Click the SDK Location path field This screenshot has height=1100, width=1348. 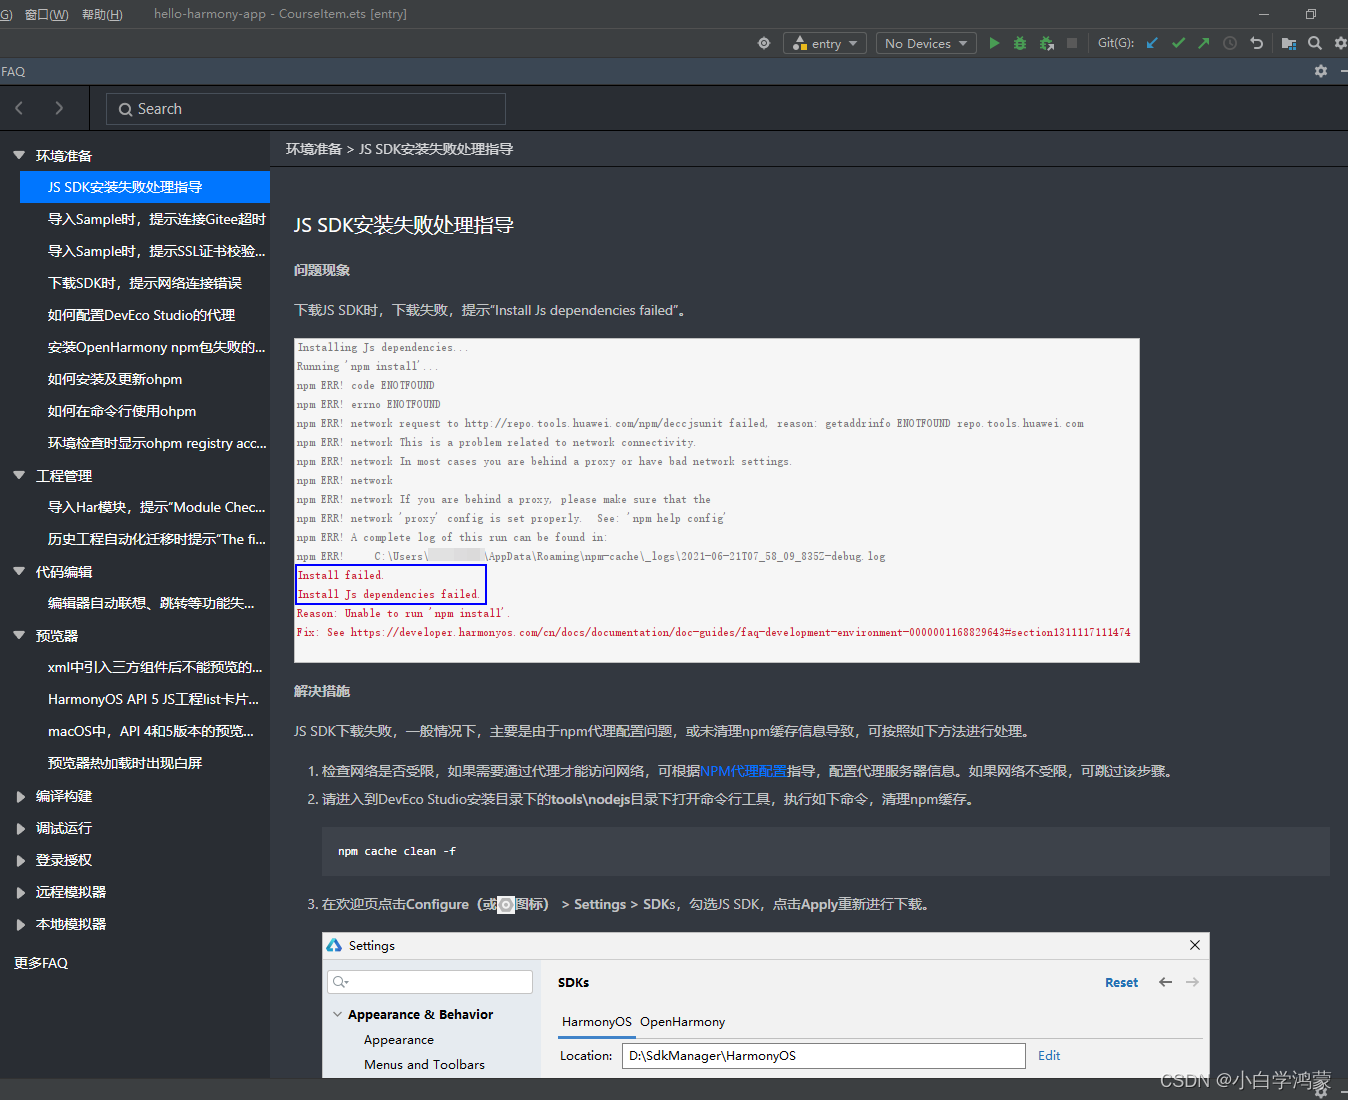824,1056
